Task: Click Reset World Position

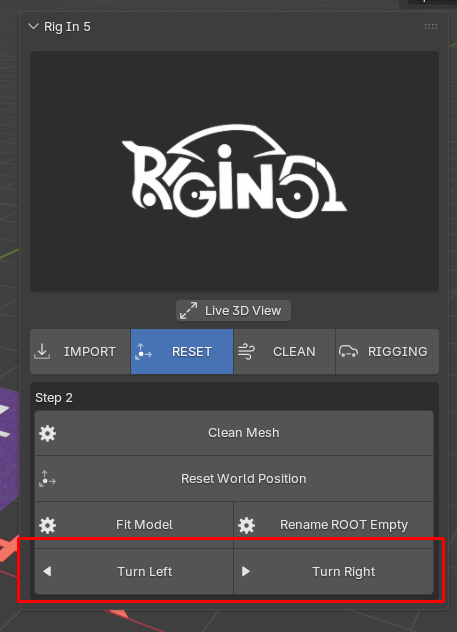Action: tap(234, 479)
